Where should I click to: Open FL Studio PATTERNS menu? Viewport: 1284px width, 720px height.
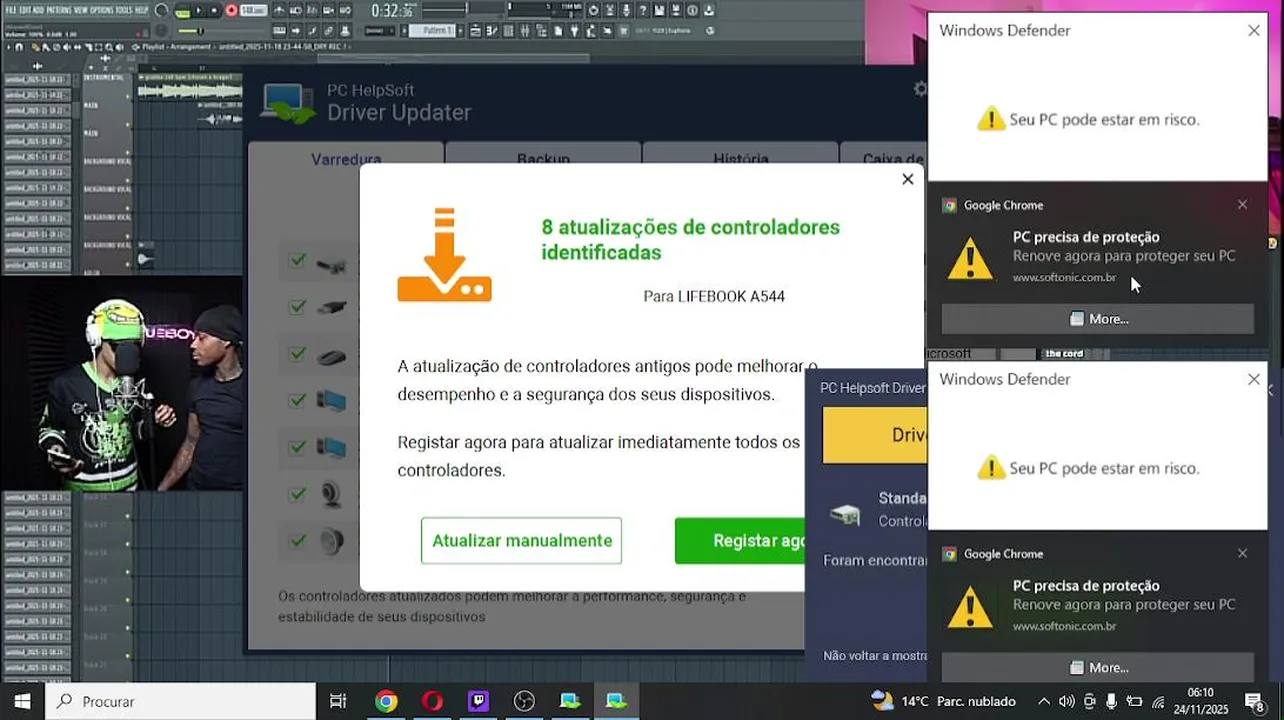point(60,10)
